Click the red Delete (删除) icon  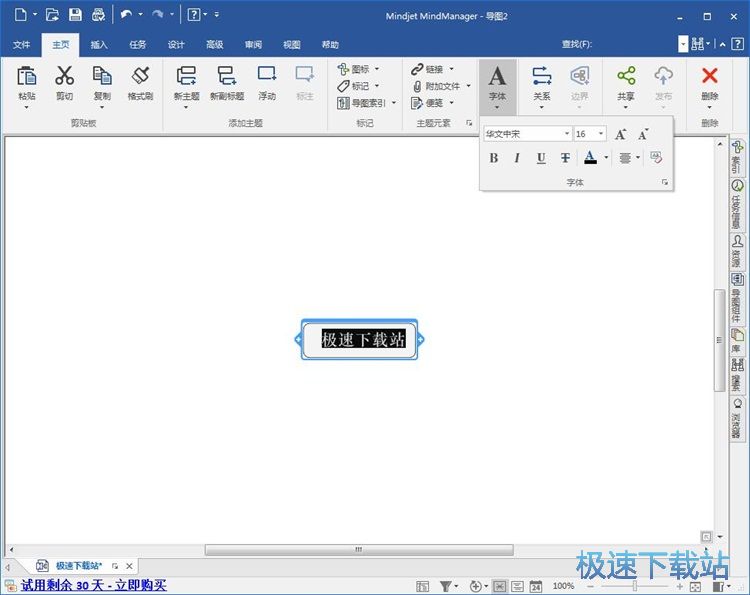pyautogui.click(x=710, y=76)
